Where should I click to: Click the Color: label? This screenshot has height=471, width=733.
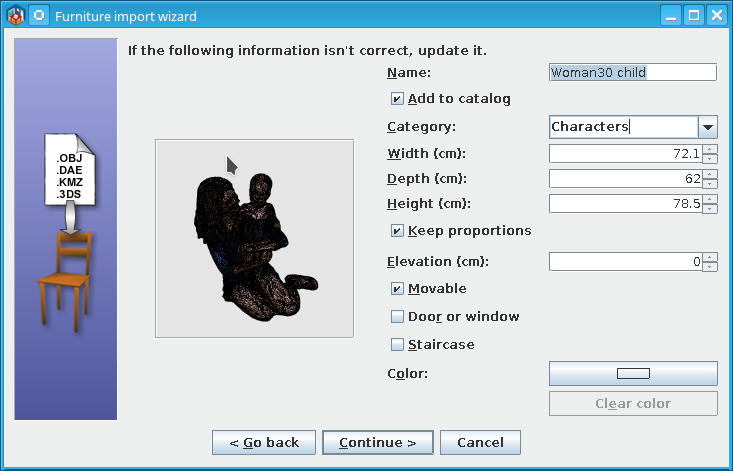tap(407, 374)
